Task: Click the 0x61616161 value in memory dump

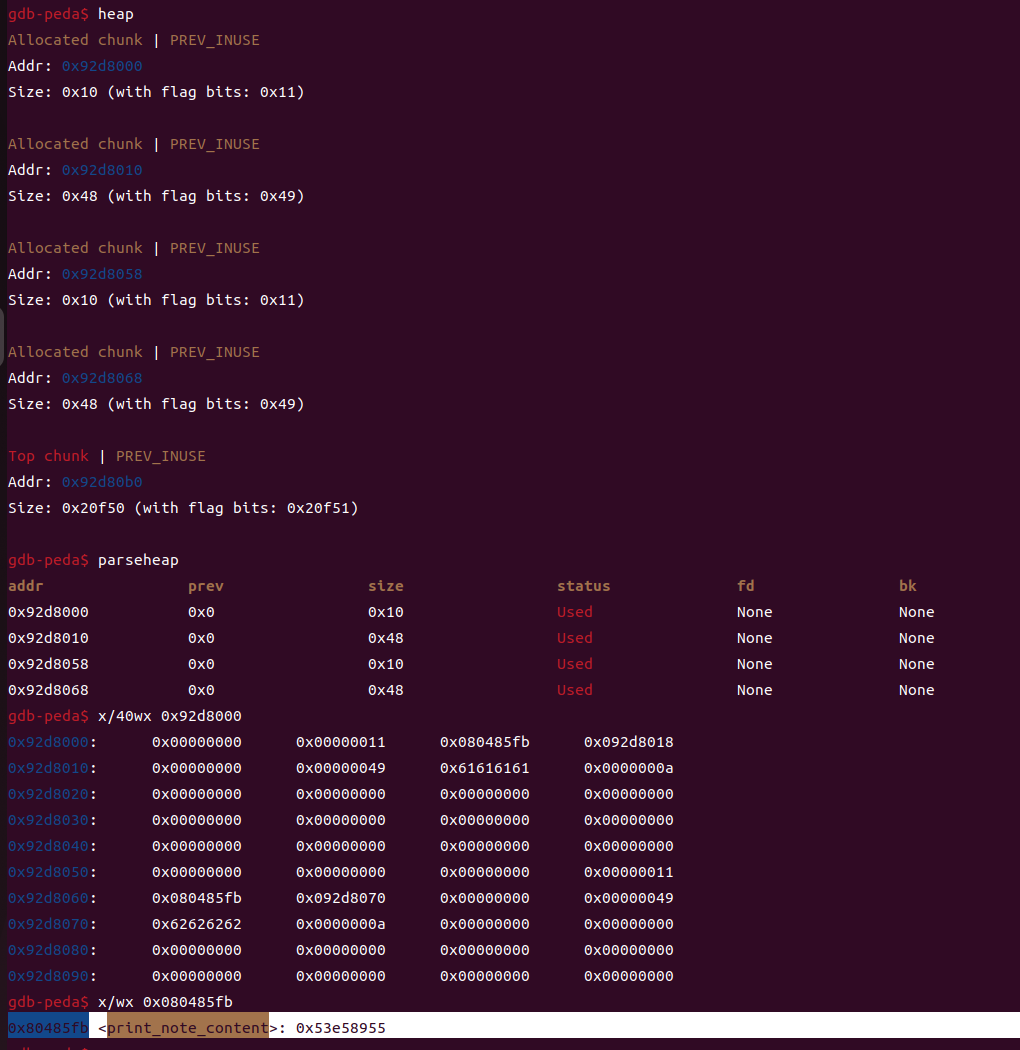Action: pos(484,768)
